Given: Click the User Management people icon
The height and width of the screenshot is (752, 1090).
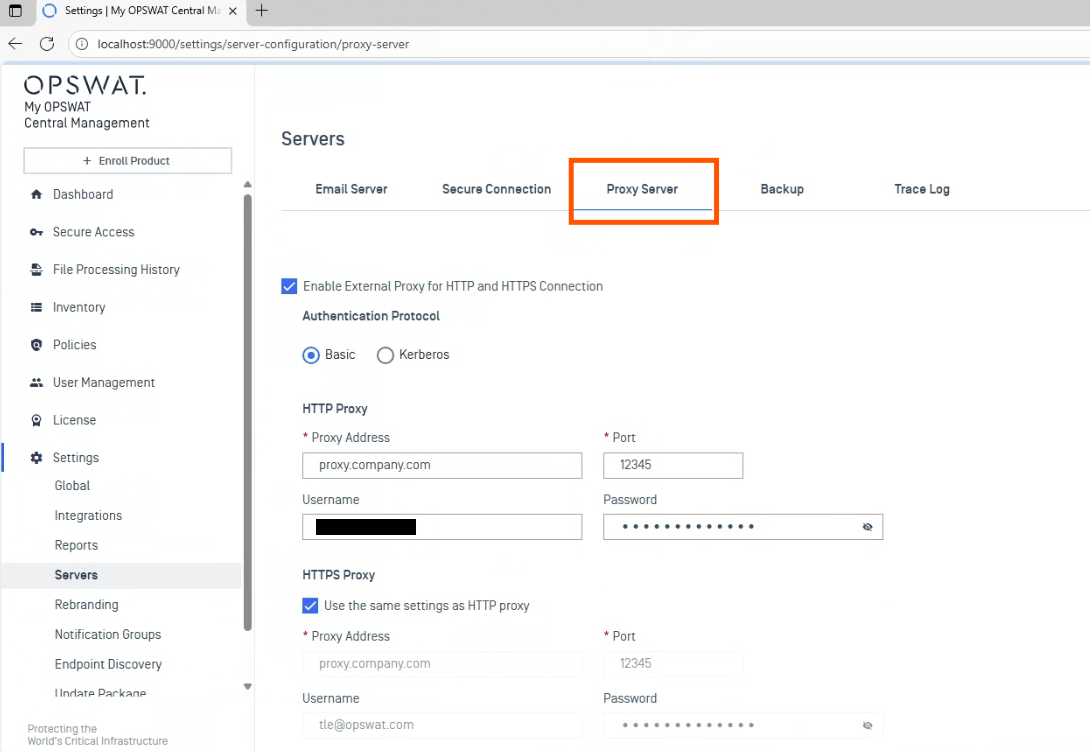Looking at the screenshot, I should (x=37, y=383).
